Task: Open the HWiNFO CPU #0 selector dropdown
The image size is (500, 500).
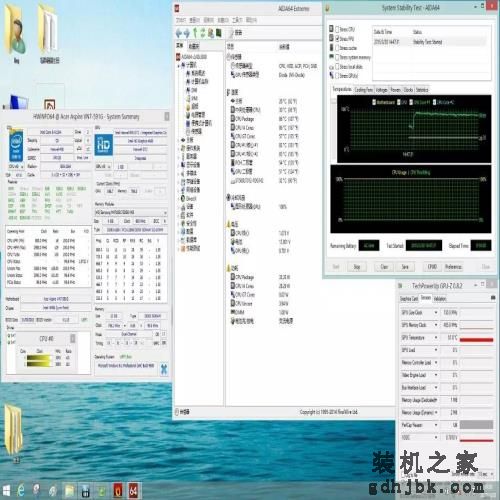Action: point(16,166)
